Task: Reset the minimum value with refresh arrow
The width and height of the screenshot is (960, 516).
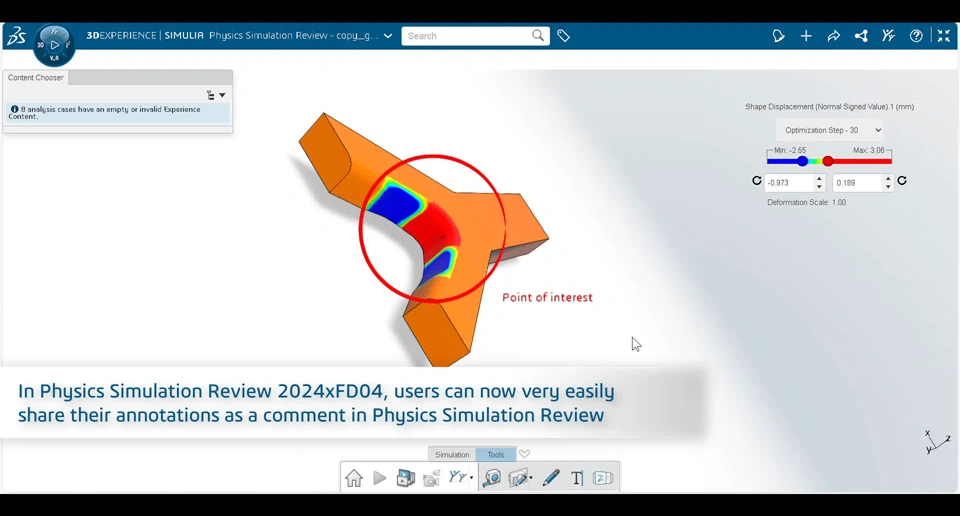Action: click(x=757, y=181)
